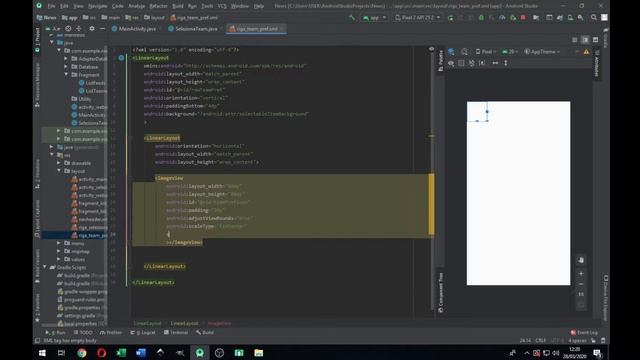Select MainActivity in the project tree
The image size is (640, 360).
point(89,115)
